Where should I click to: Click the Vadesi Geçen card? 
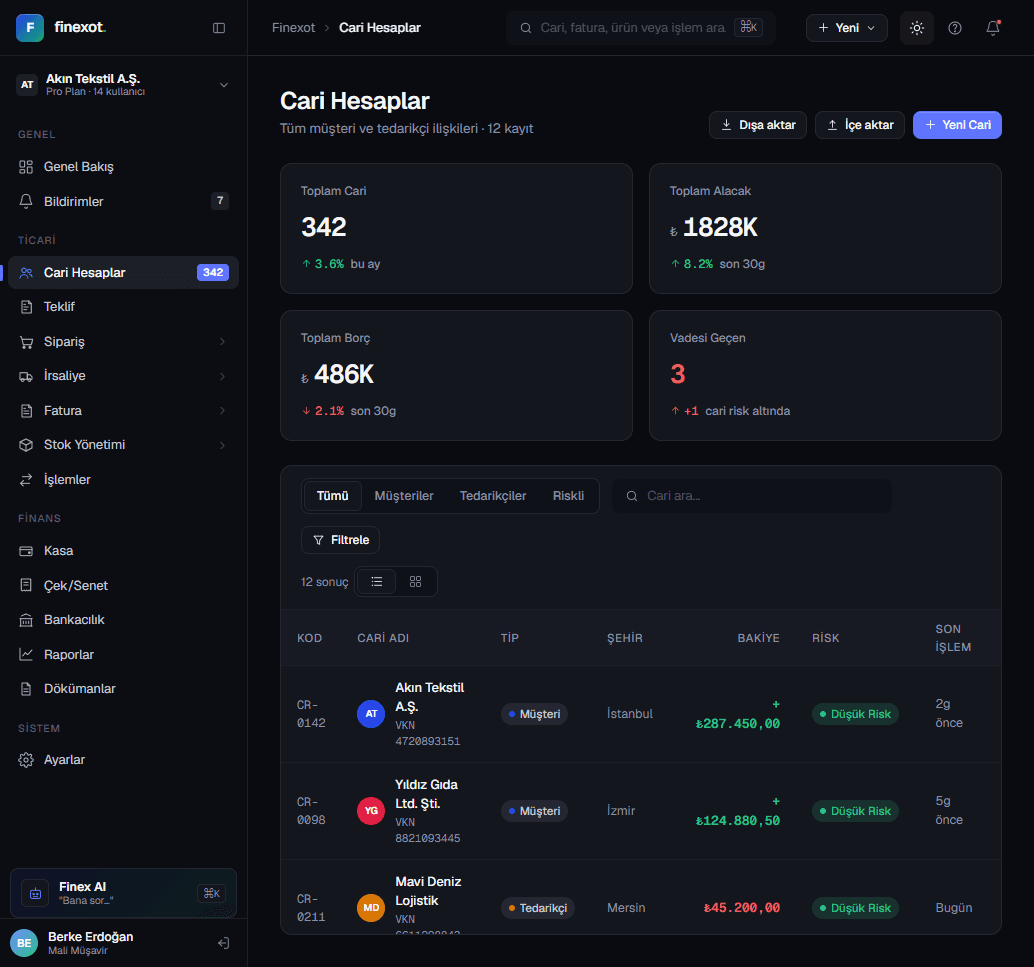pyautogui.click(x=825, y=375)
